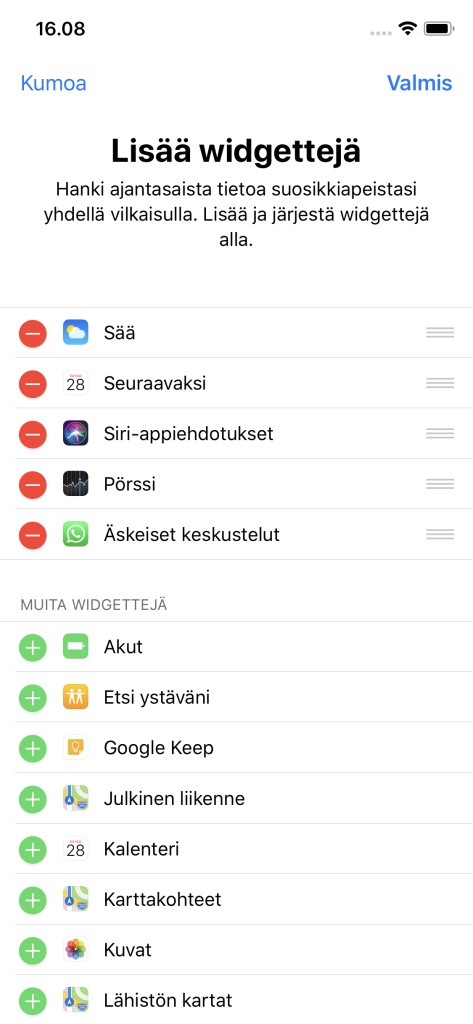Remove the Sää widget with the red minus
The height and width of the screenshot is (1024, 473).
[32, 333]
